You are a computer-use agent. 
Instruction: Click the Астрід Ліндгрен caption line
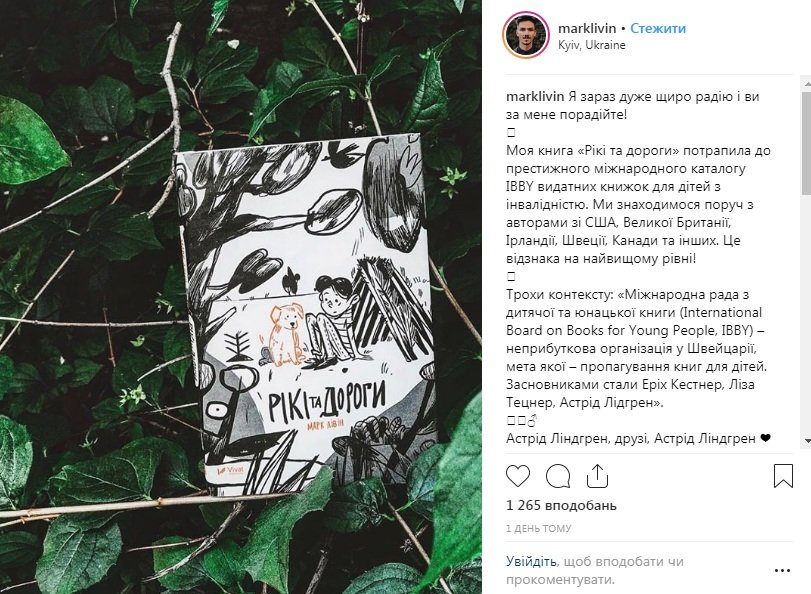tap(638, 438)
